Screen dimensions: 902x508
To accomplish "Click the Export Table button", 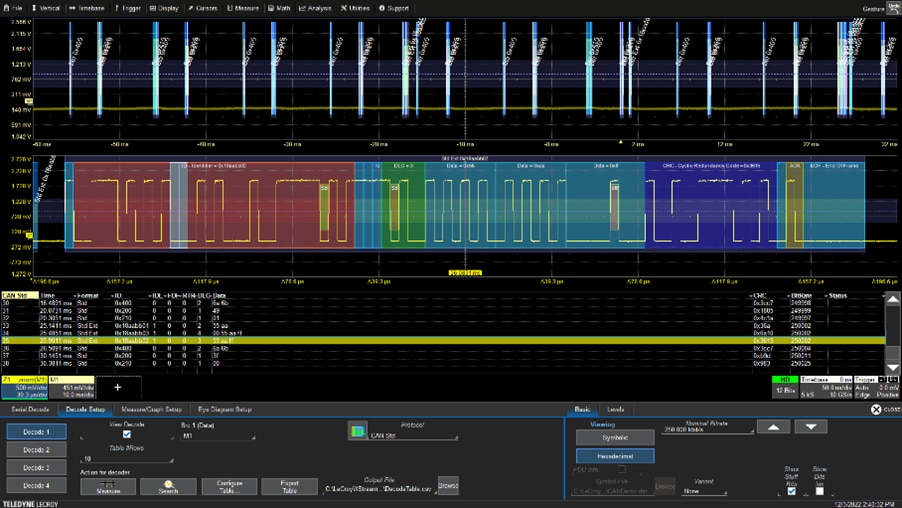I will [289, 486].
